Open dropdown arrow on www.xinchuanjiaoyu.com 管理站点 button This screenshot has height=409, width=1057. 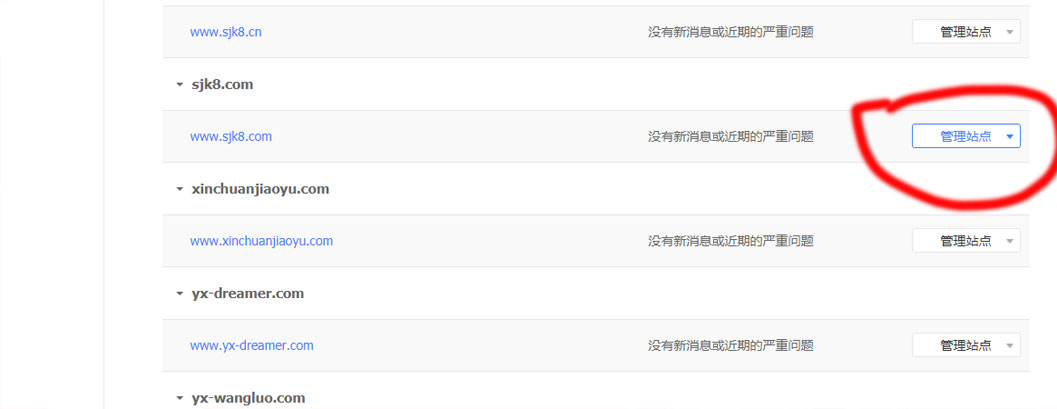[x=1010, y=241]
